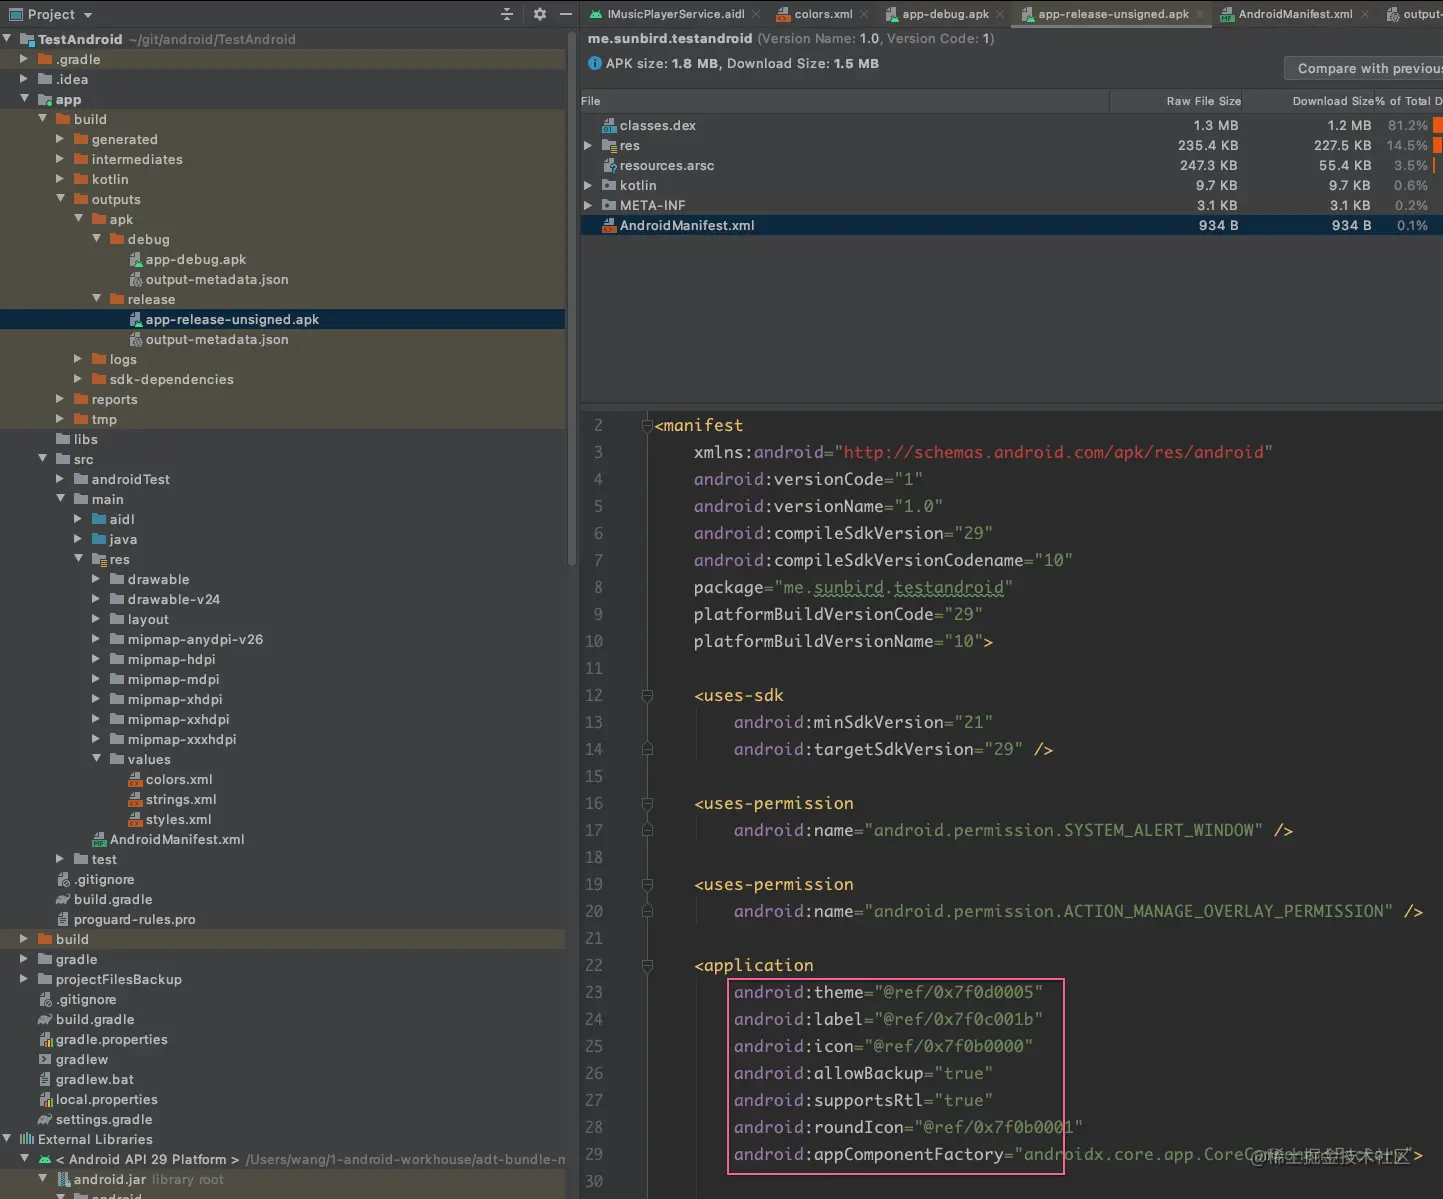The height and width of the screenshot is (1199, 1443).
Task: Select app-release-unsigned.apk in project tree
Action: (x=283, y=319)
